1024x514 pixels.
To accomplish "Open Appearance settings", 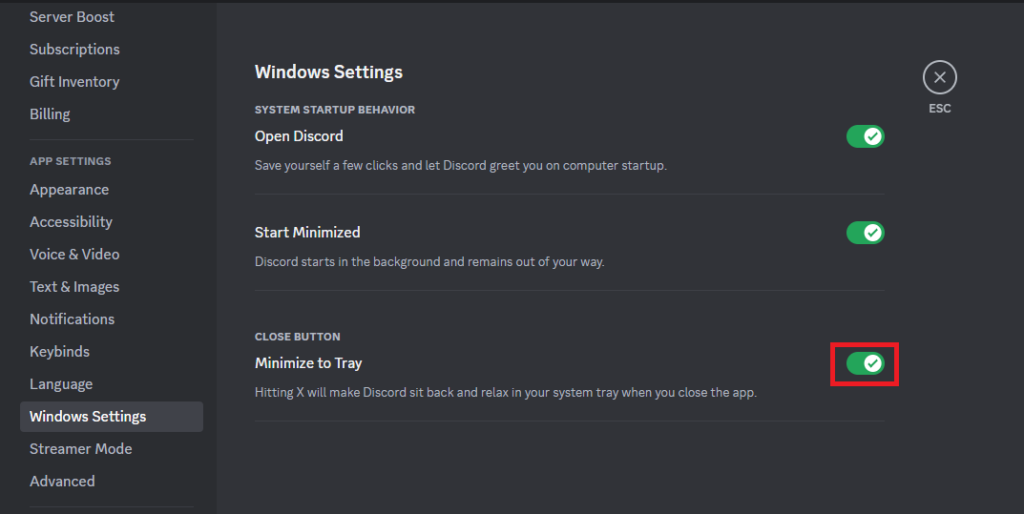I will tap(69, 190).
